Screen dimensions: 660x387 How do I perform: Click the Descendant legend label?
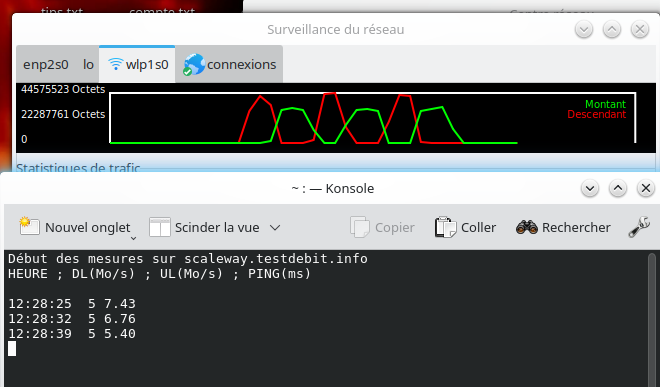pyautogui.click(x=596, y=114)
